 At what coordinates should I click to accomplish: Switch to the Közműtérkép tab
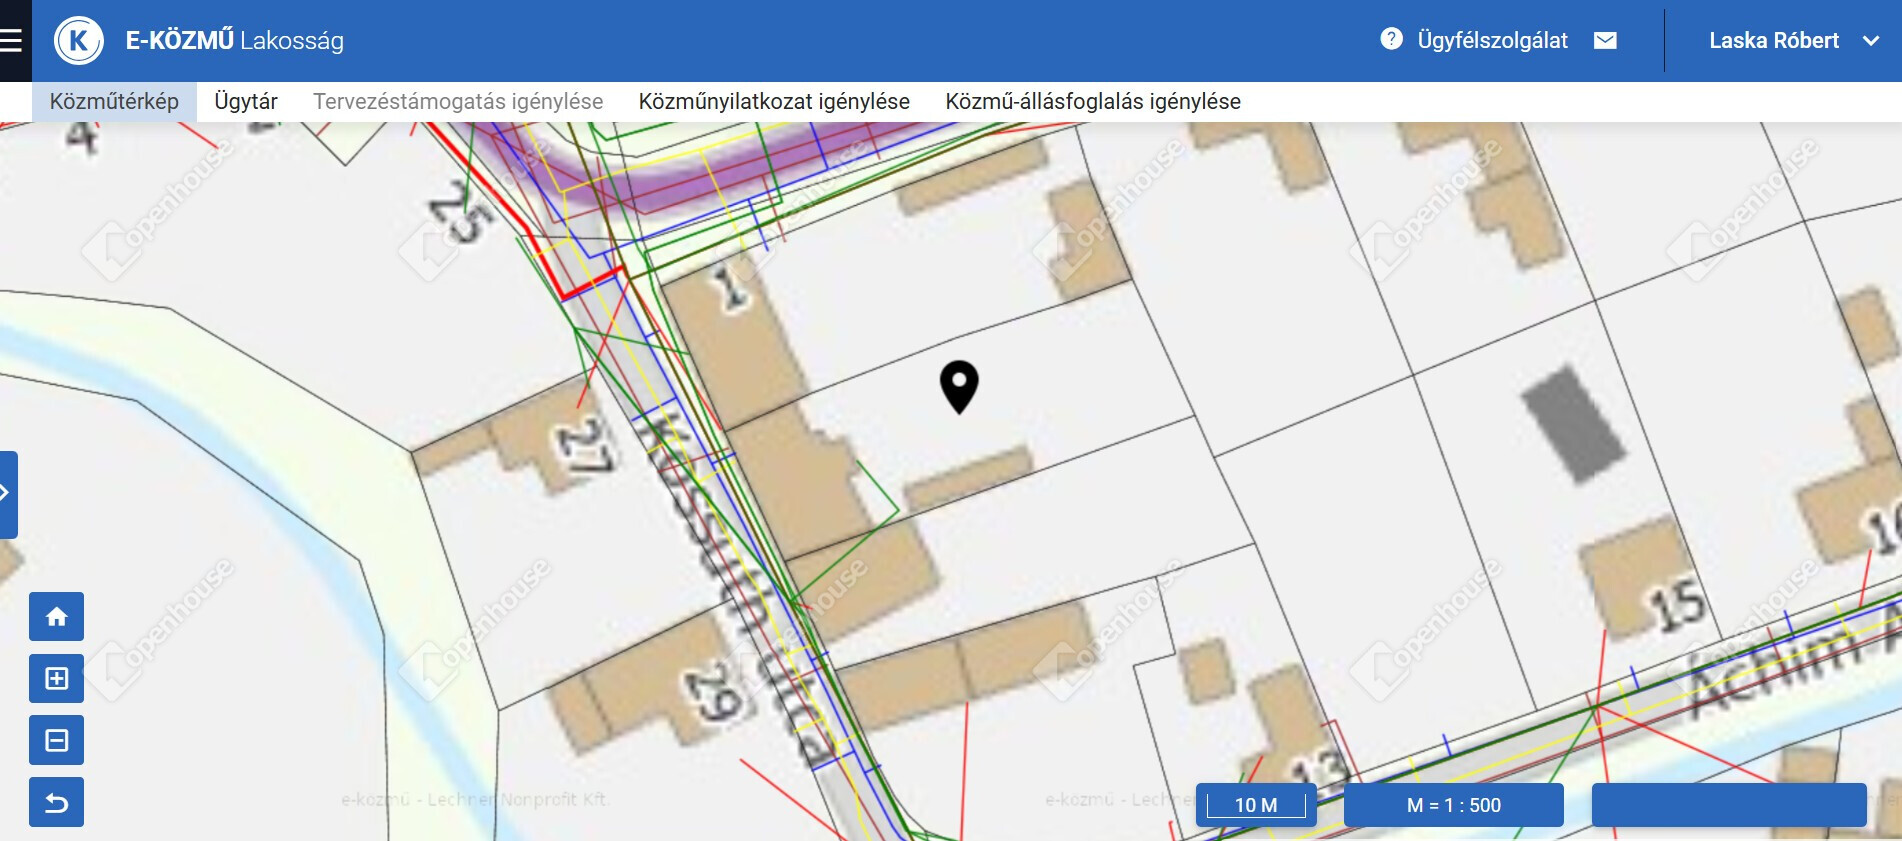(x=114, y=102)
